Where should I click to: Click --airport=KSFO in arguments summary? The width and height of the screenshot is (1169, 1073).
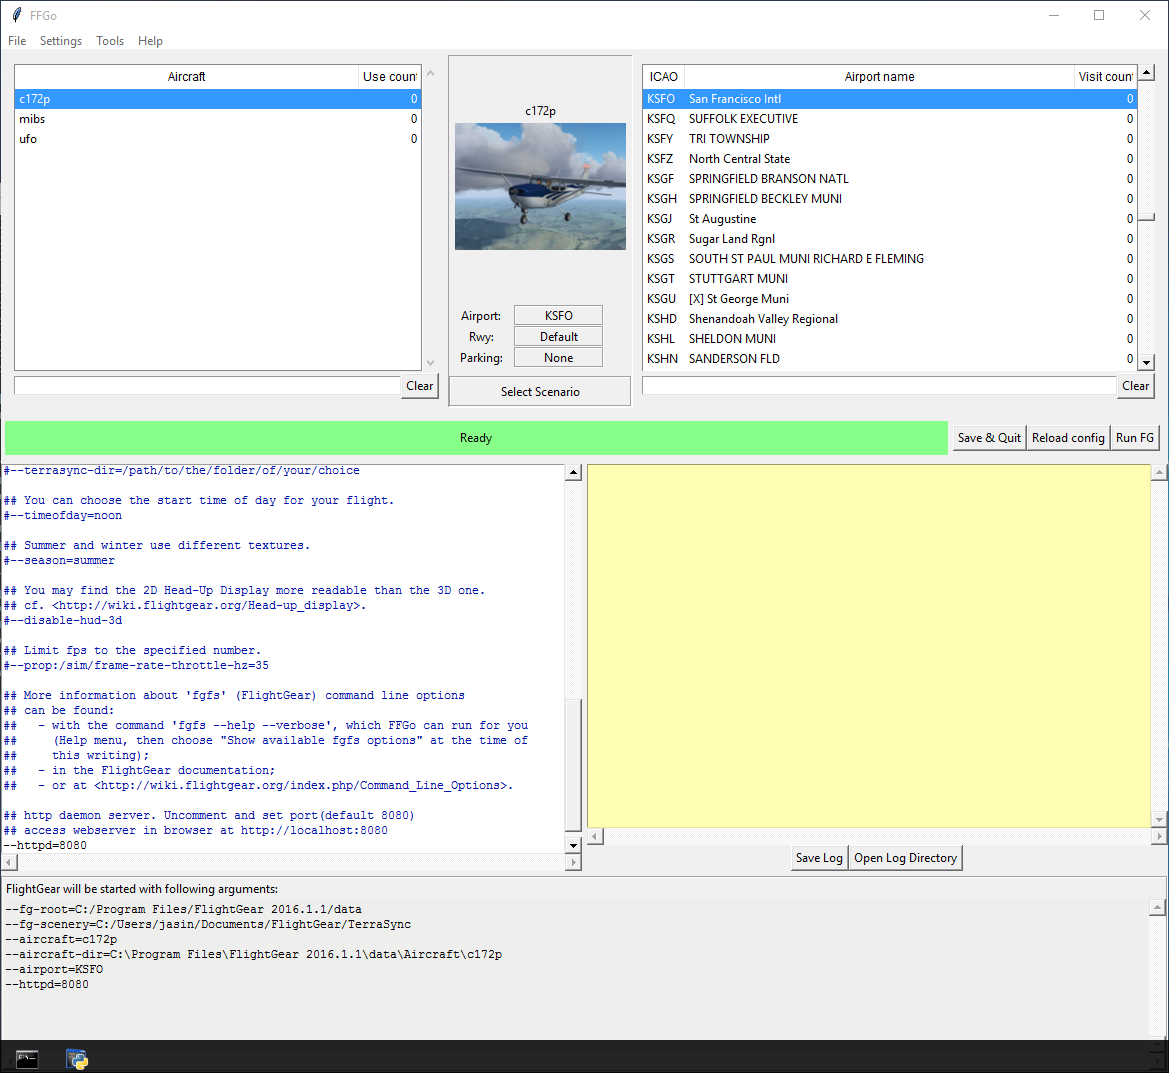(54, 969)
